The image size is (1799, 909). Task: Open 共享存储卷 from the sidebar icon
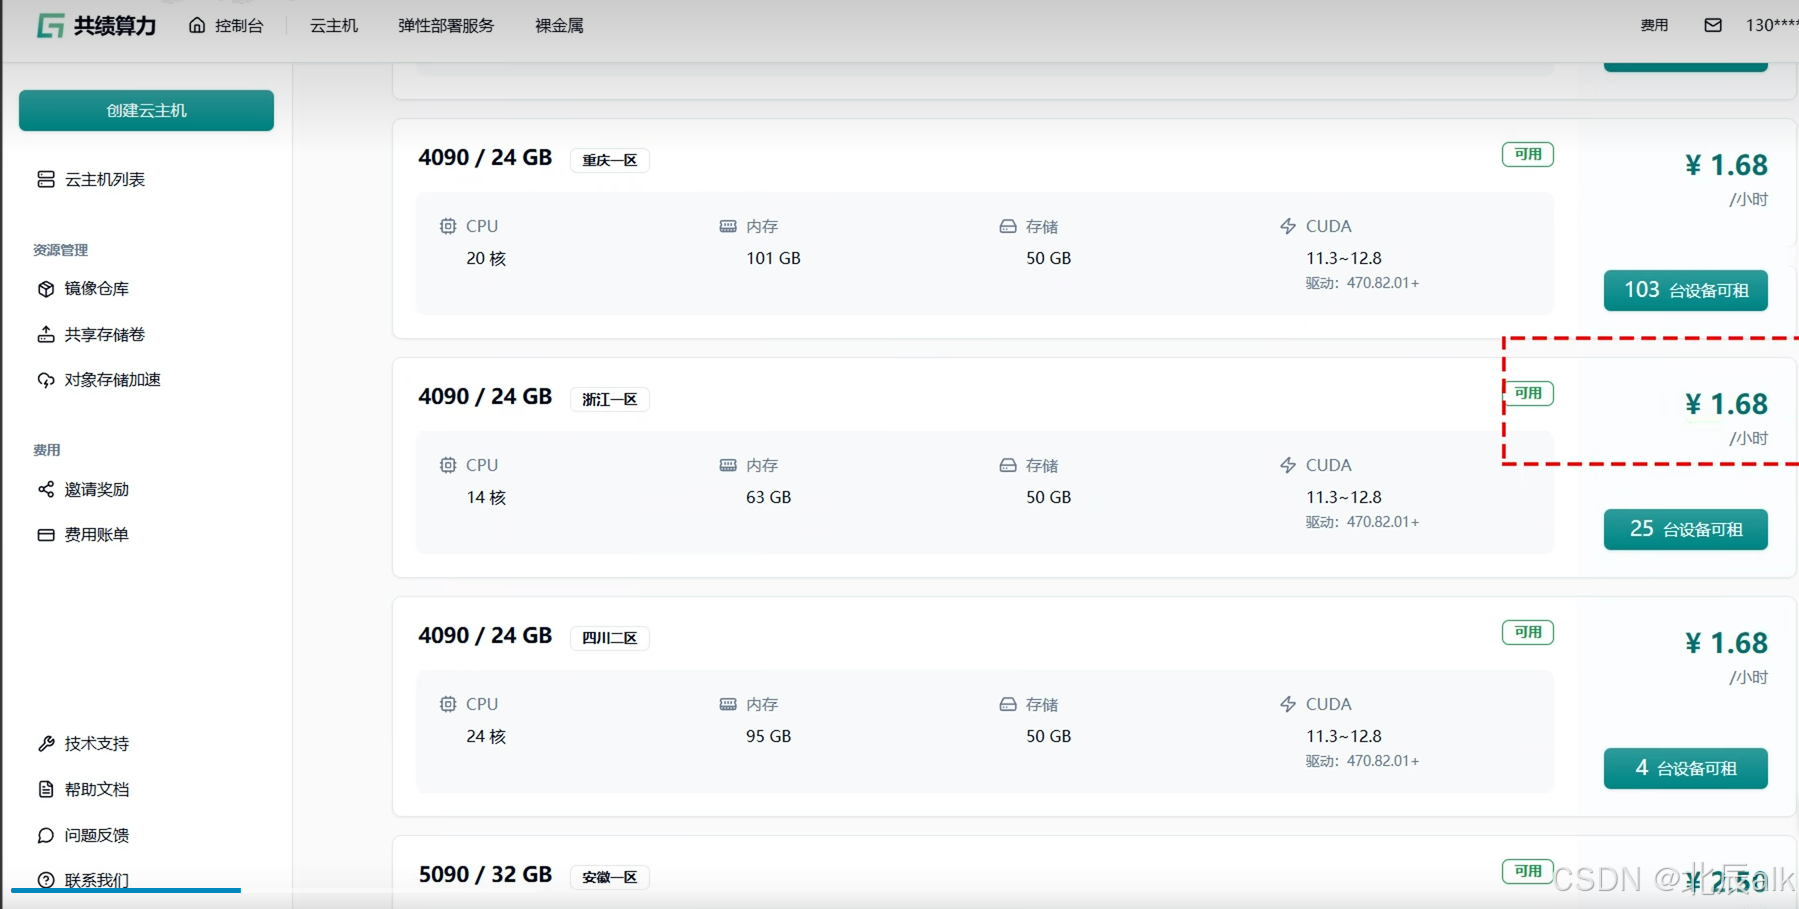click(46, 334)
